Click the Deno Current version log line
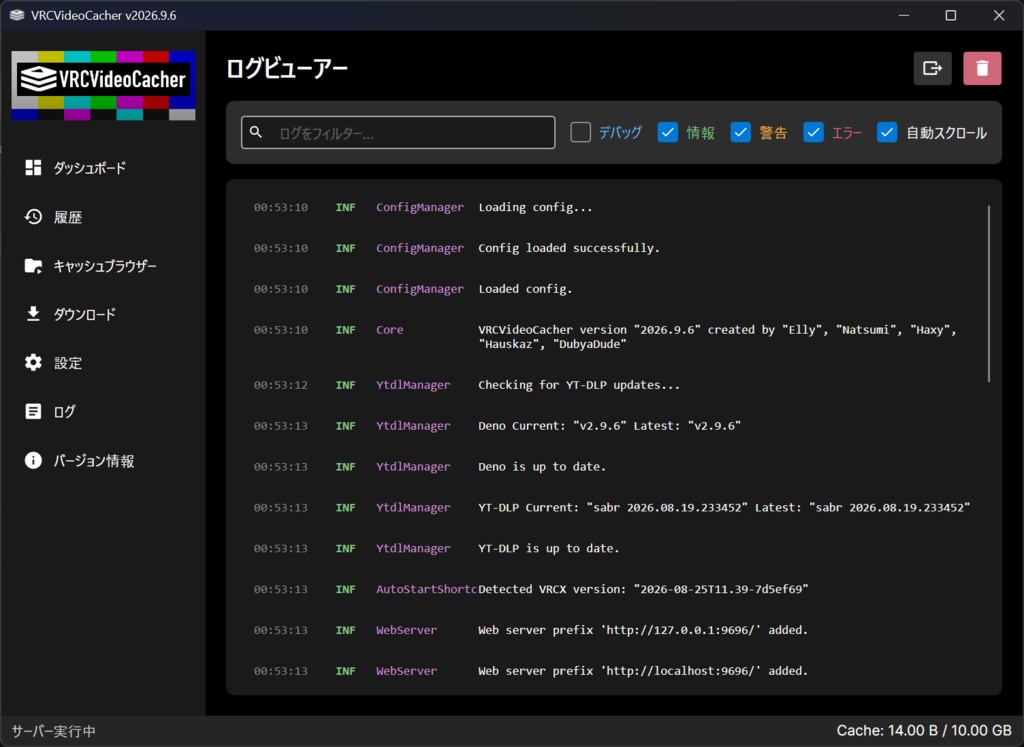The width and height of the screenshot is (1024, 747). (609, 426)
